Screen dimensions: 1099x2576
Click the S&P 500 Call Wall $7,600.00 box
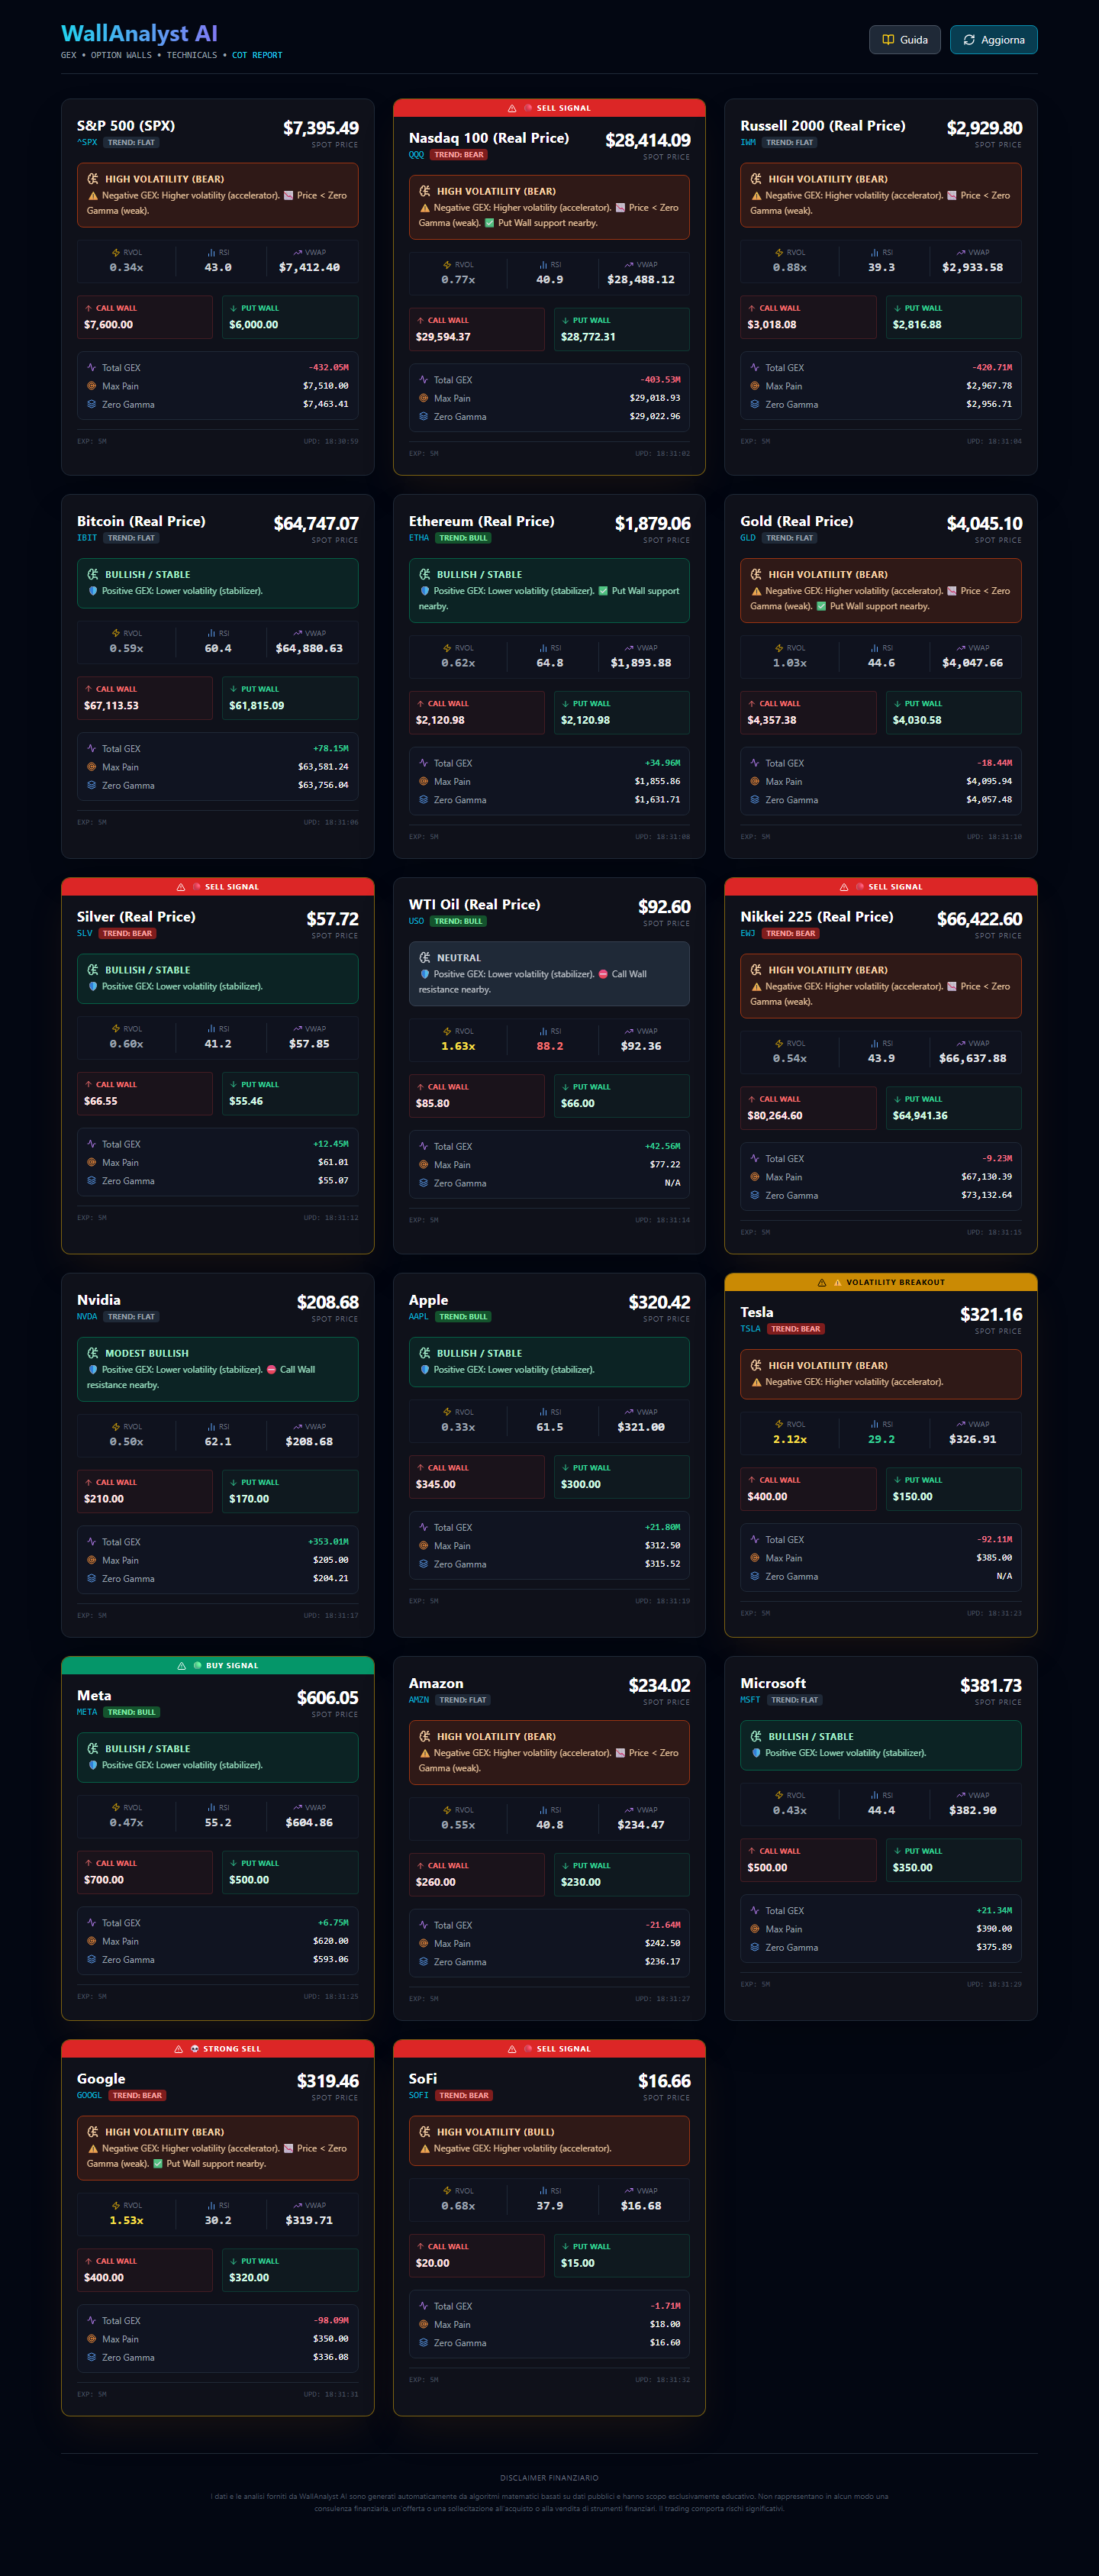(145, 317)
